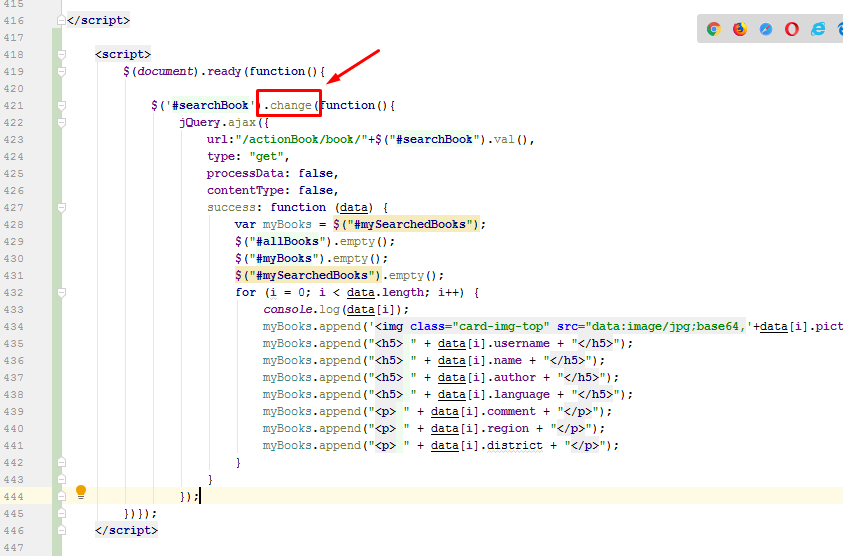Collapse document.ready fold at line 419
Screen dimensions: 843x556
pyautogui.click(x=62, y=72)
